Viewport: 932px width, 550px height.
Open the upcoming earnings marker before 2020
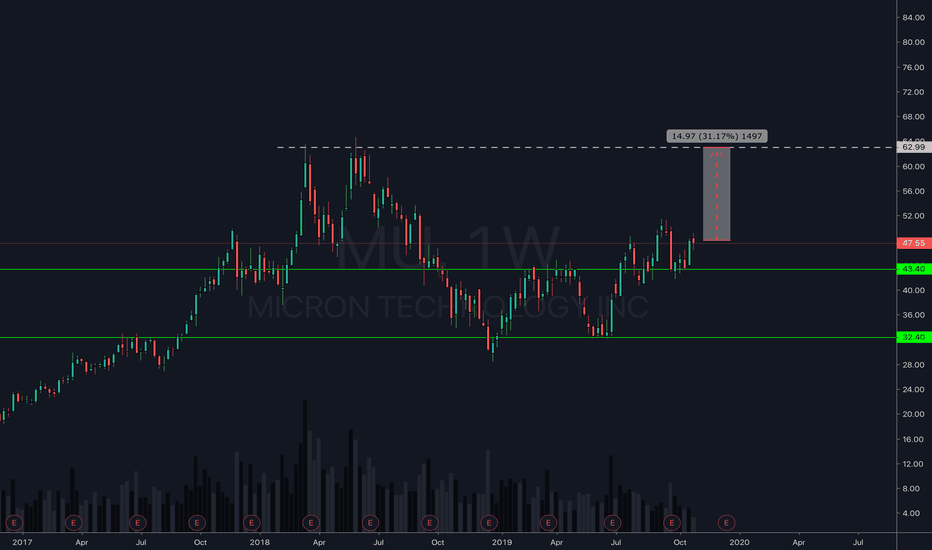(726, 523)
